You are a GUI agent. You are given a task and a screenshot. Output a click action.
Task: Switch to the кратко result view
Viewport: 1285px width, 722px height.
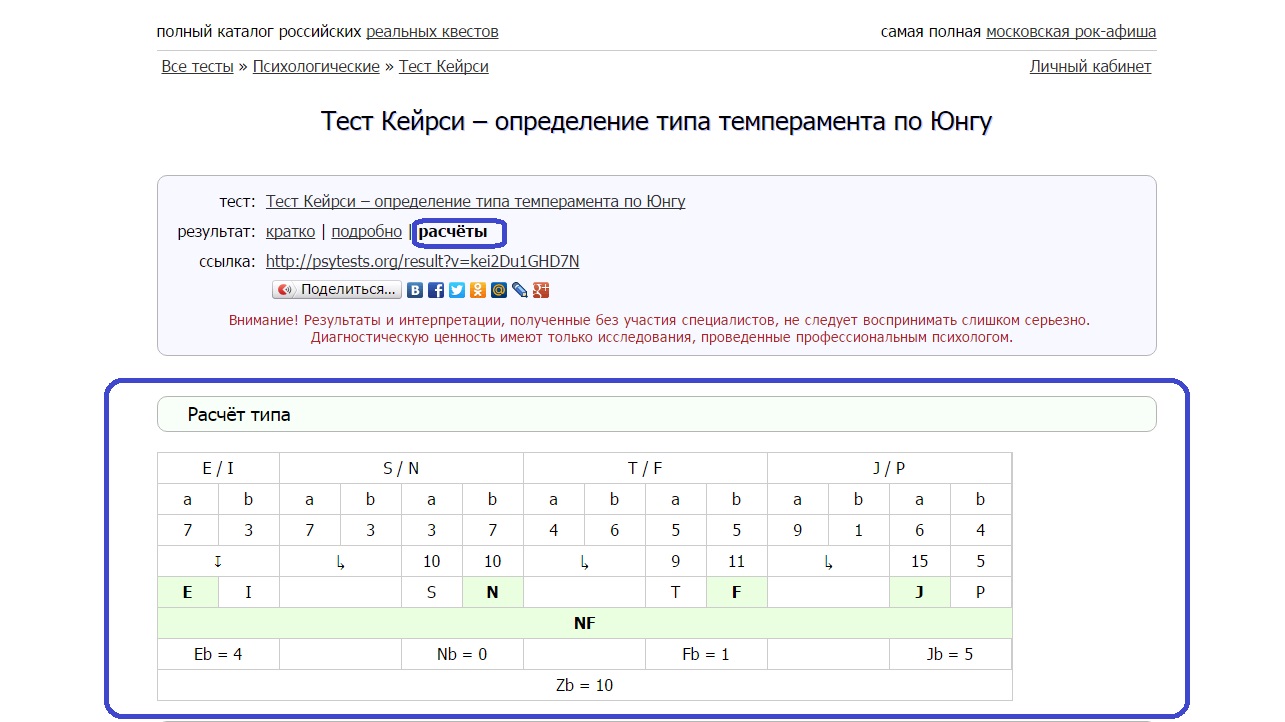click(x=289, y=232)
